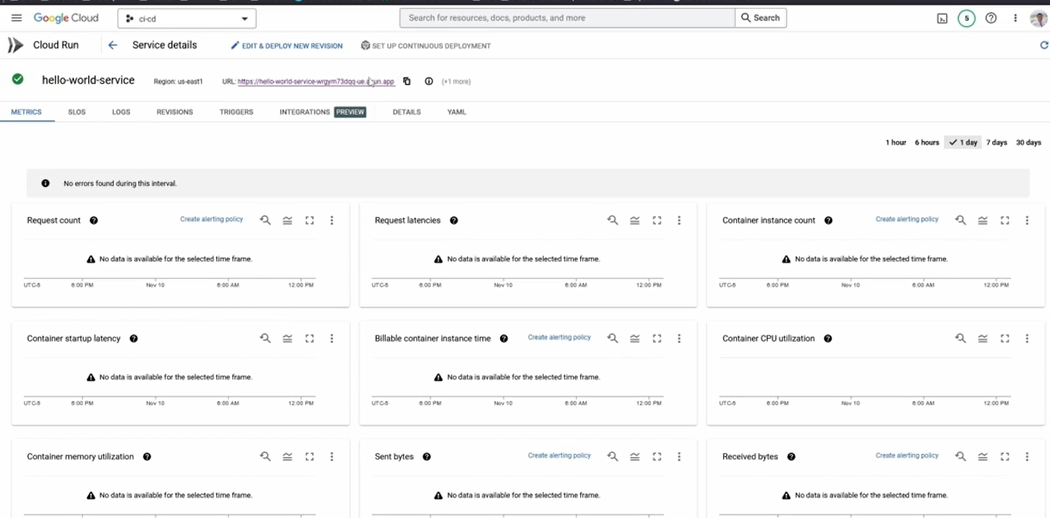The image size is (1050, 518).
Task: Select the 7 days time range
Action: click(996, 143)
